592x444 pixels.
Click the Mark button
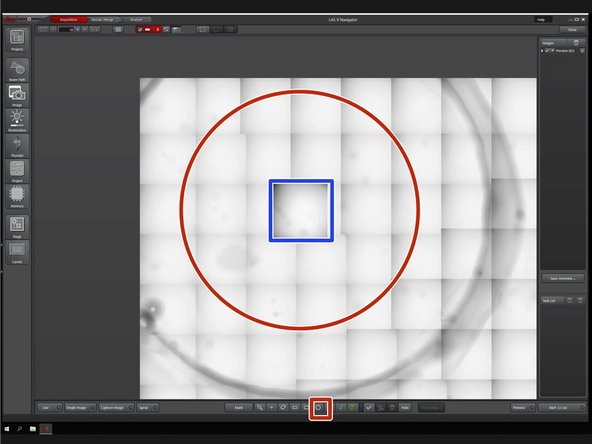tap(239, 408)
